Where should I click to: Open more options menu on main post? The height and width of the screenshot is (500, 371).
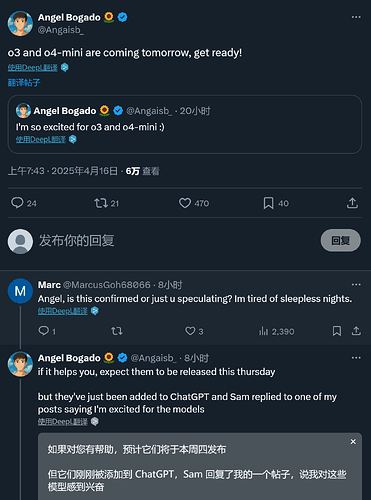[356, 17]
